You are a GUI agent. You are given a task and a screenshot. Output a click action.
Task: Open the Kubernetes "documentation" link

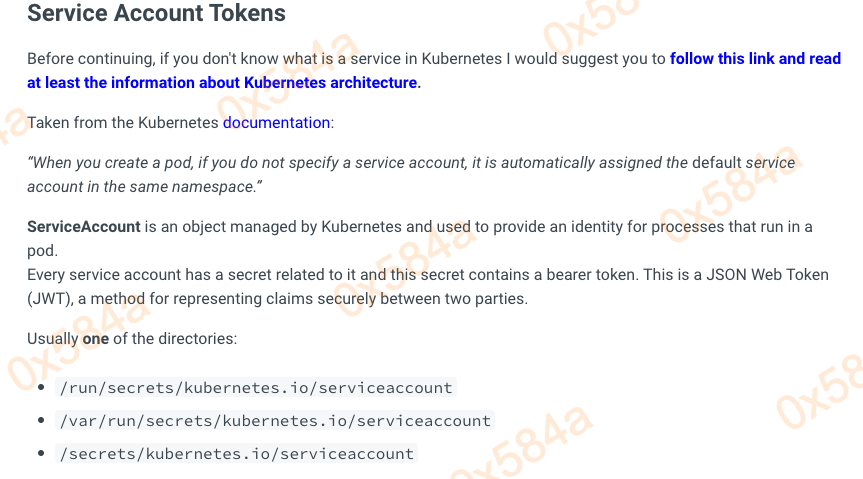click(276, 123)
